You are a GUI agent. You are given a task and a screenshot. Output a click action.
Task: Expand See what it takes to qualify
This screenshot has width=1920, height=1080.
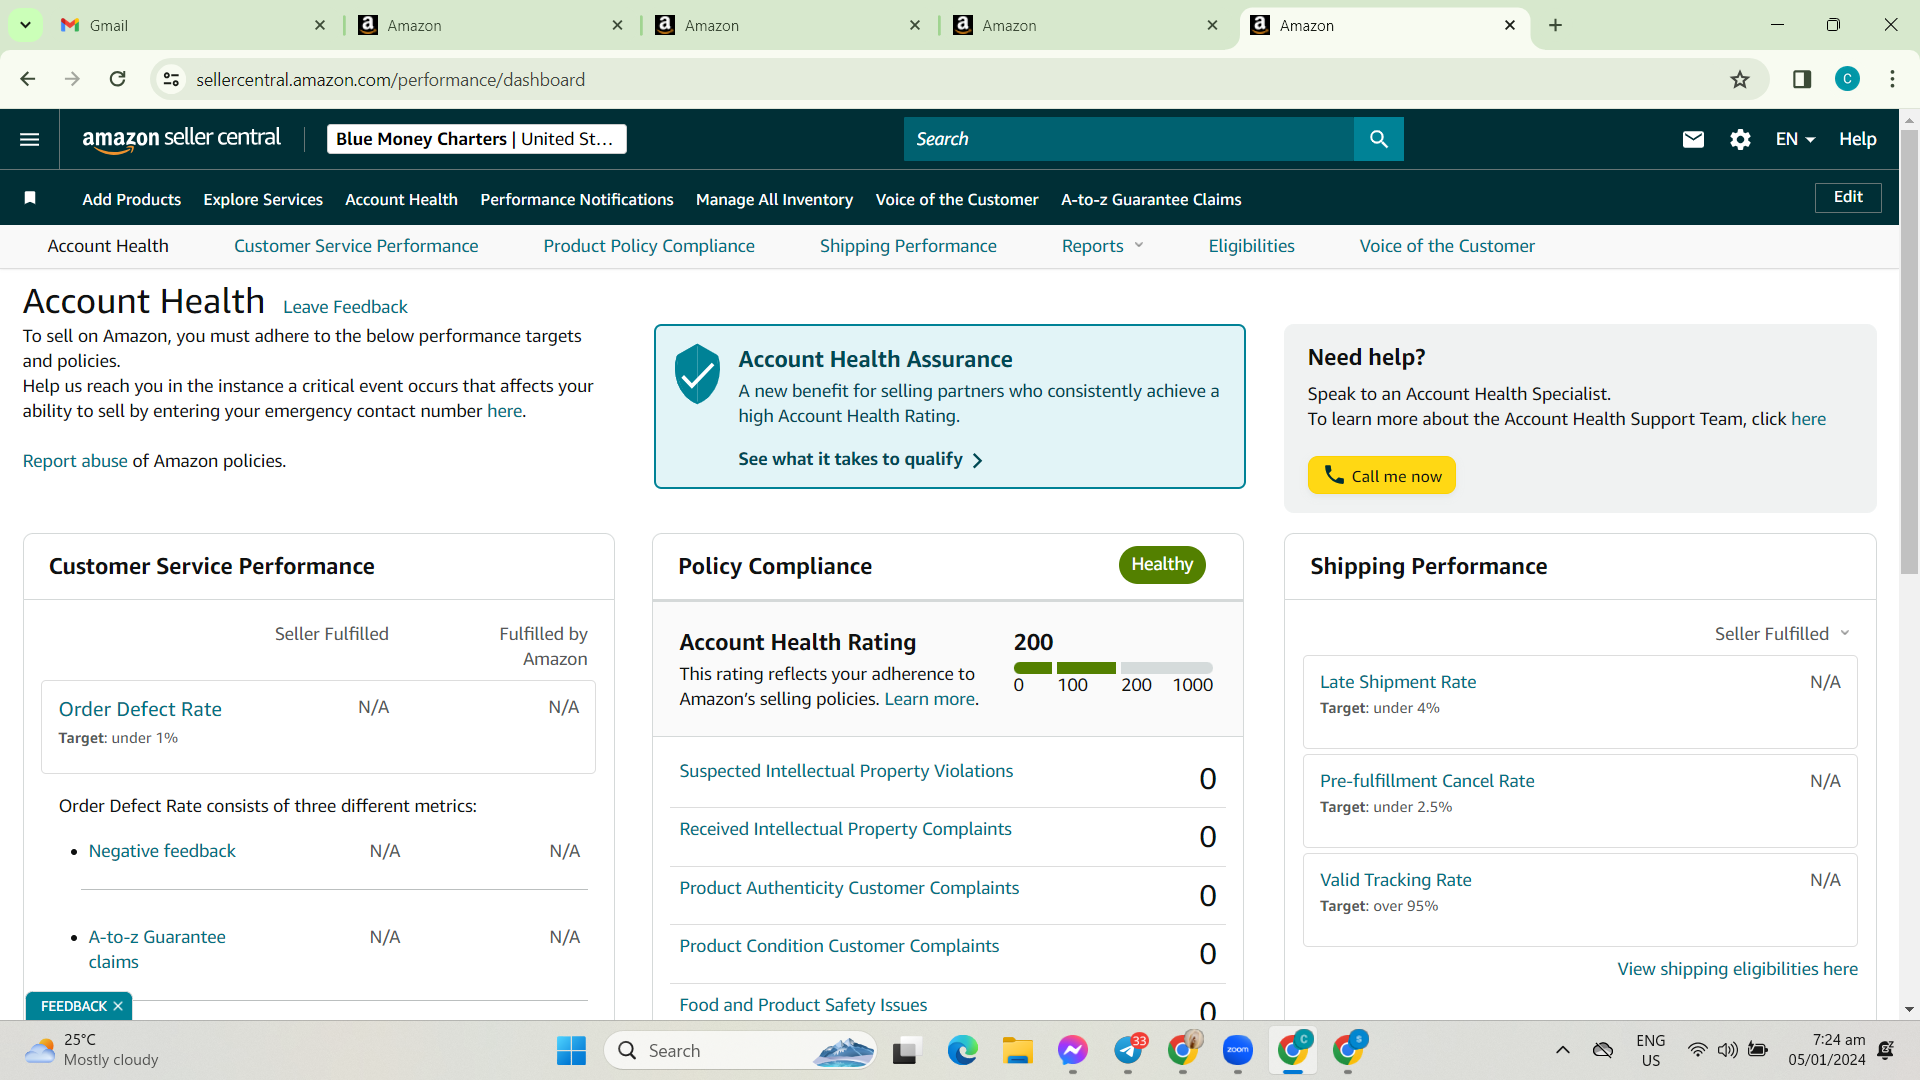[x=860, y=459]
